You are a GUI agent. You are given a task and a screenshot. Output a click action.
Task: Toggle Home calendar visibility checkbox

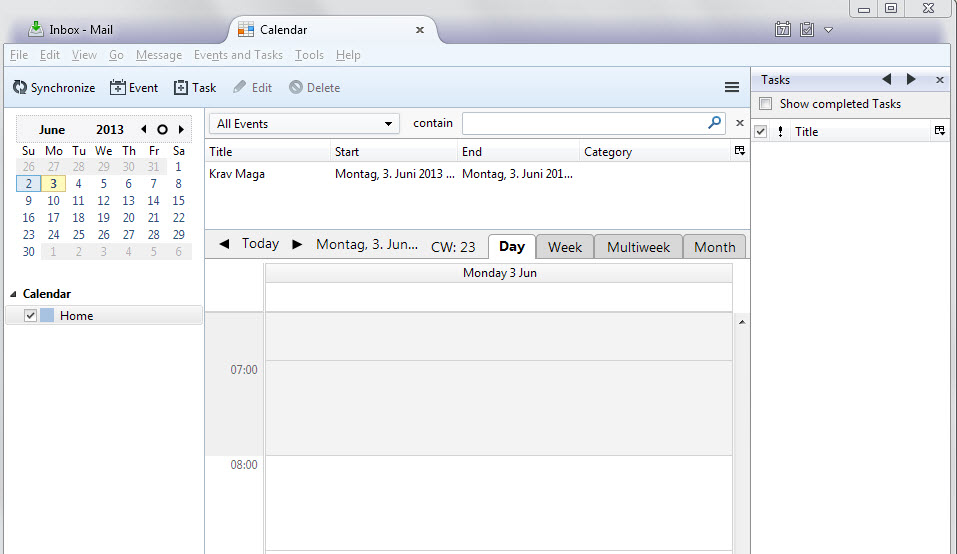pyautogui.click(x=30, y=315)
